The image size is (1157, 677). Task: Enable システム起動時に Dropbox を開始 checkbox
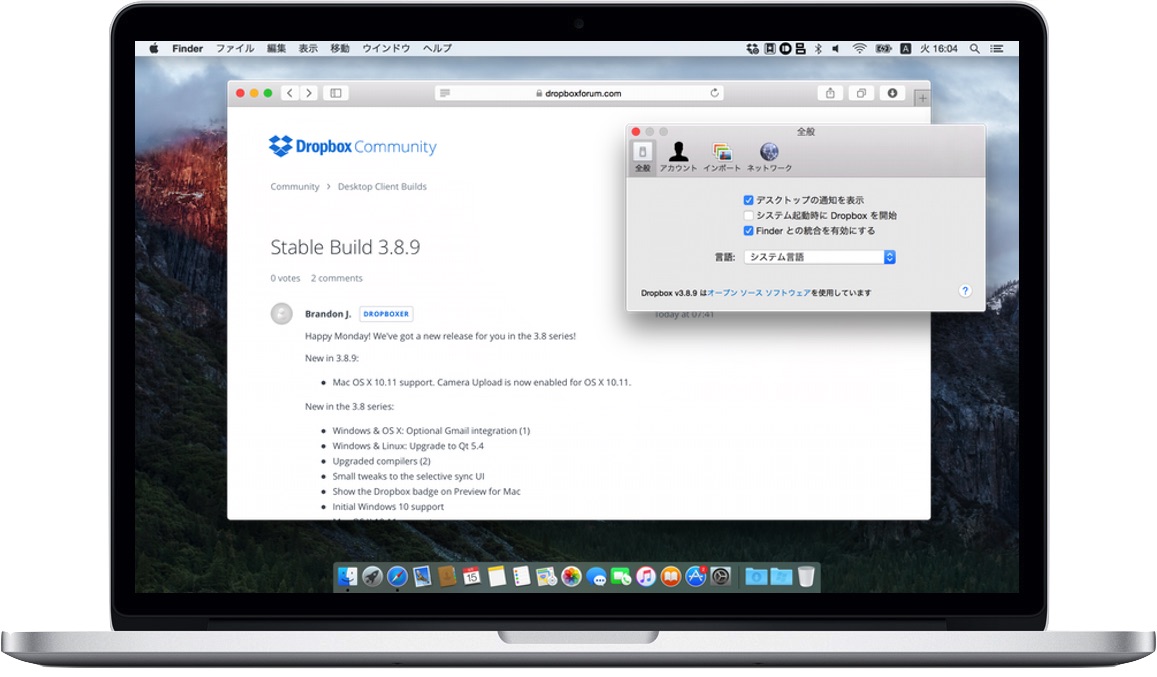(x=748, y=216)
